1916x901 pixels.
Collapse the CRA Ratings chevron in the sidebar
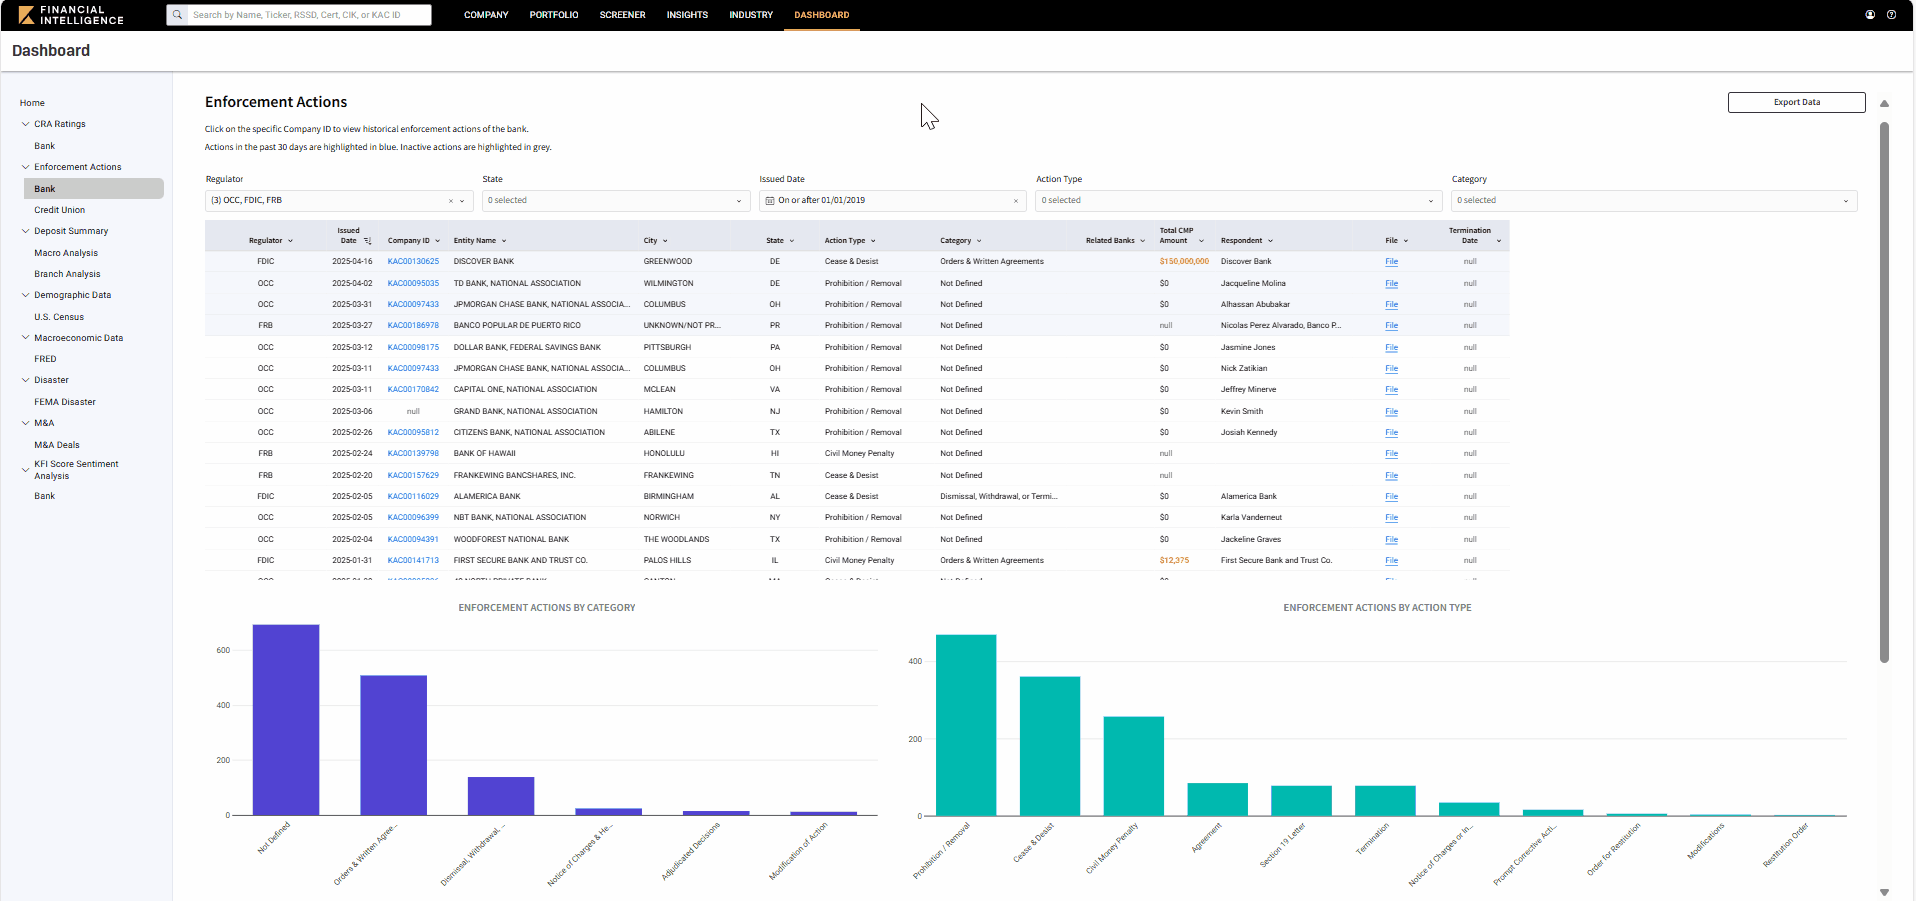[x=25, y=124]
